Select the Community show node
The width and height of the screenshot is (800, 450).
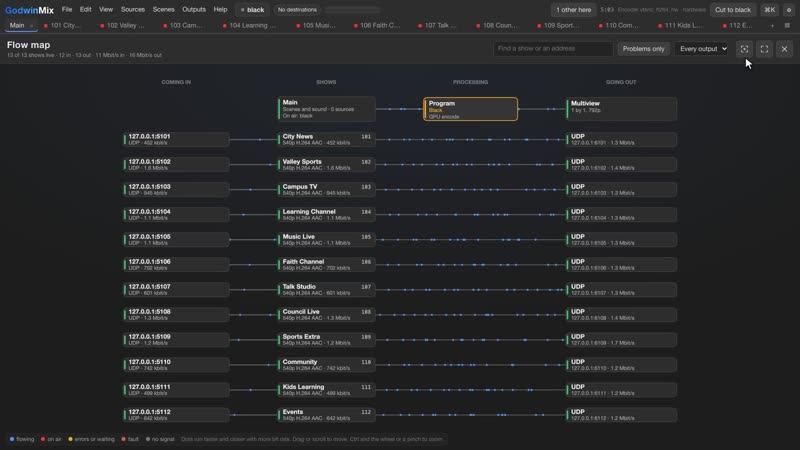[x=327, y=364]
